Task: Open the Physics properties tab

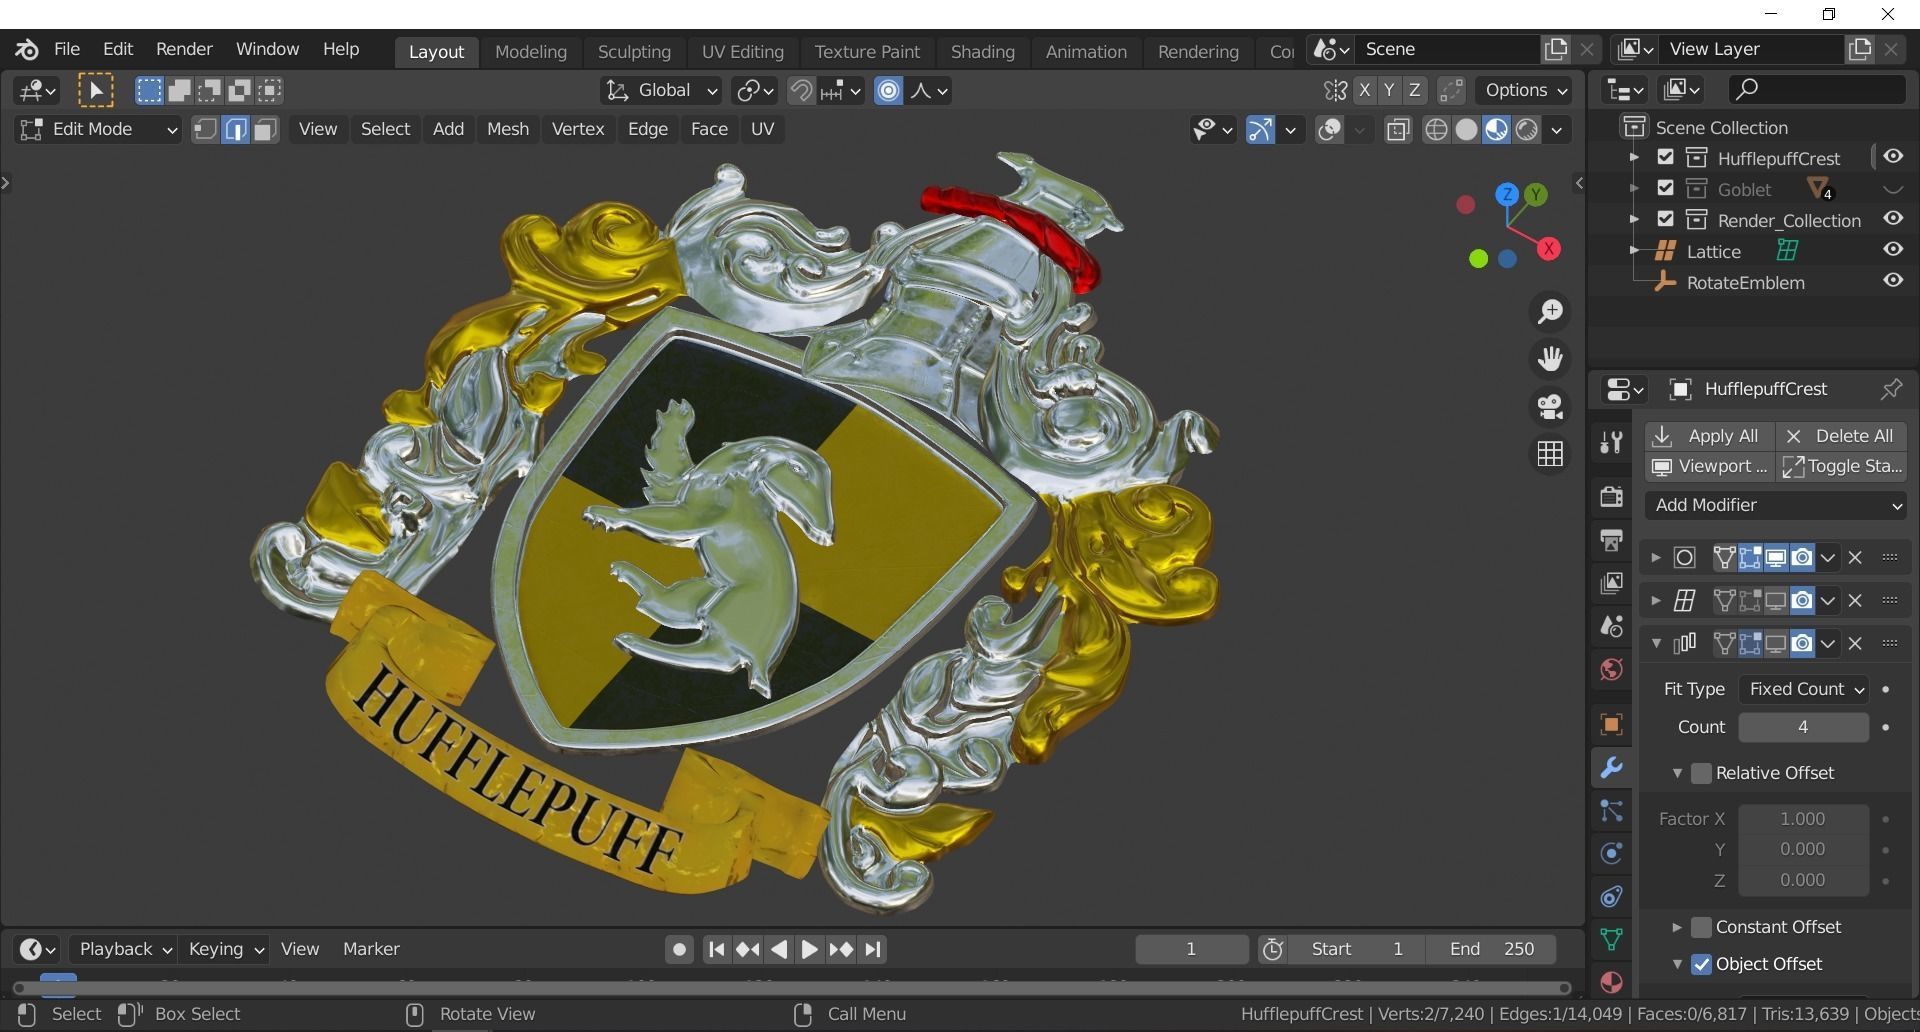Action: click(x=1611, y=853)
